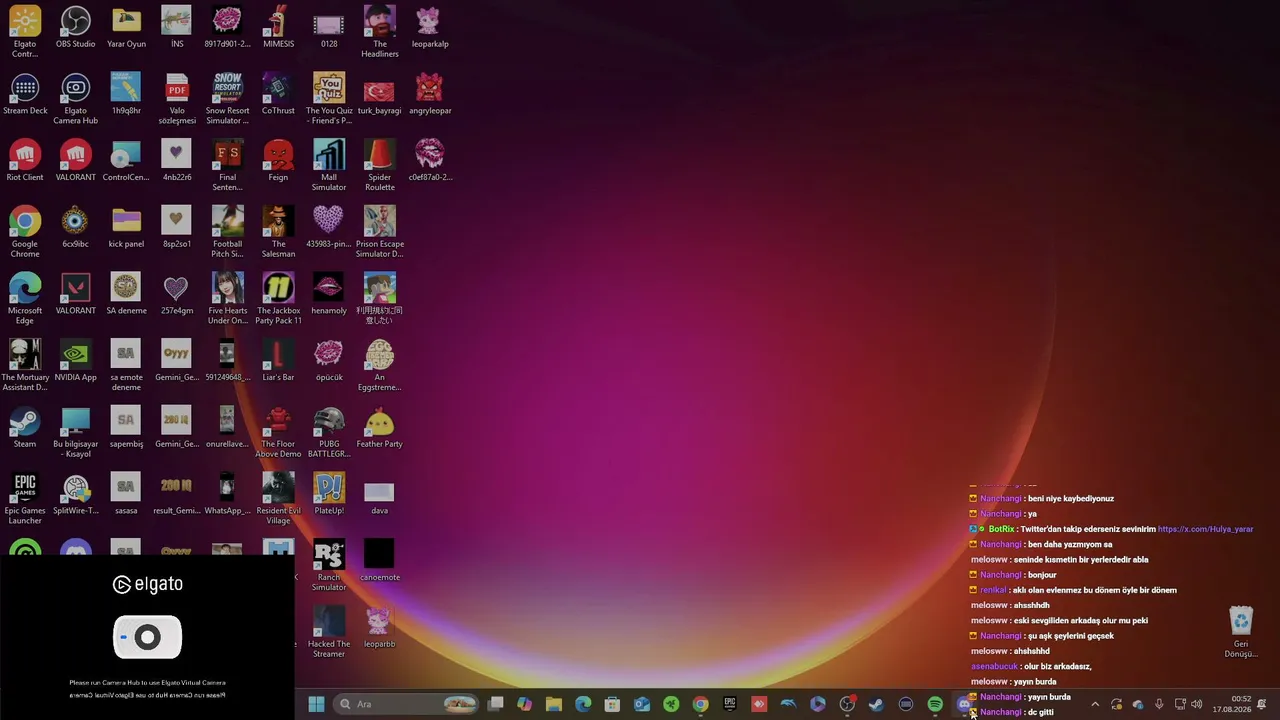Open the volume tray icon

(x=1197, y=704)
